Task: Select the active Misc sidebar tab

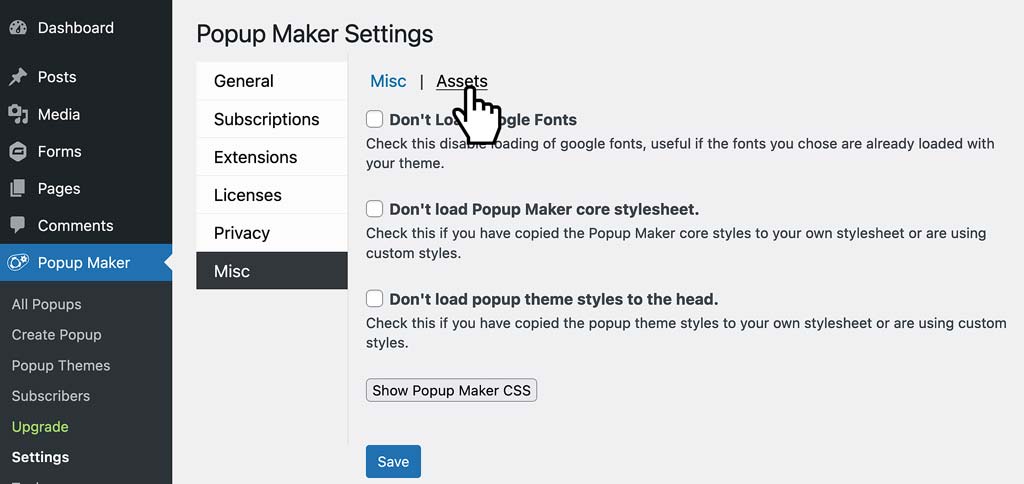Action: click(x=272, y=270)
